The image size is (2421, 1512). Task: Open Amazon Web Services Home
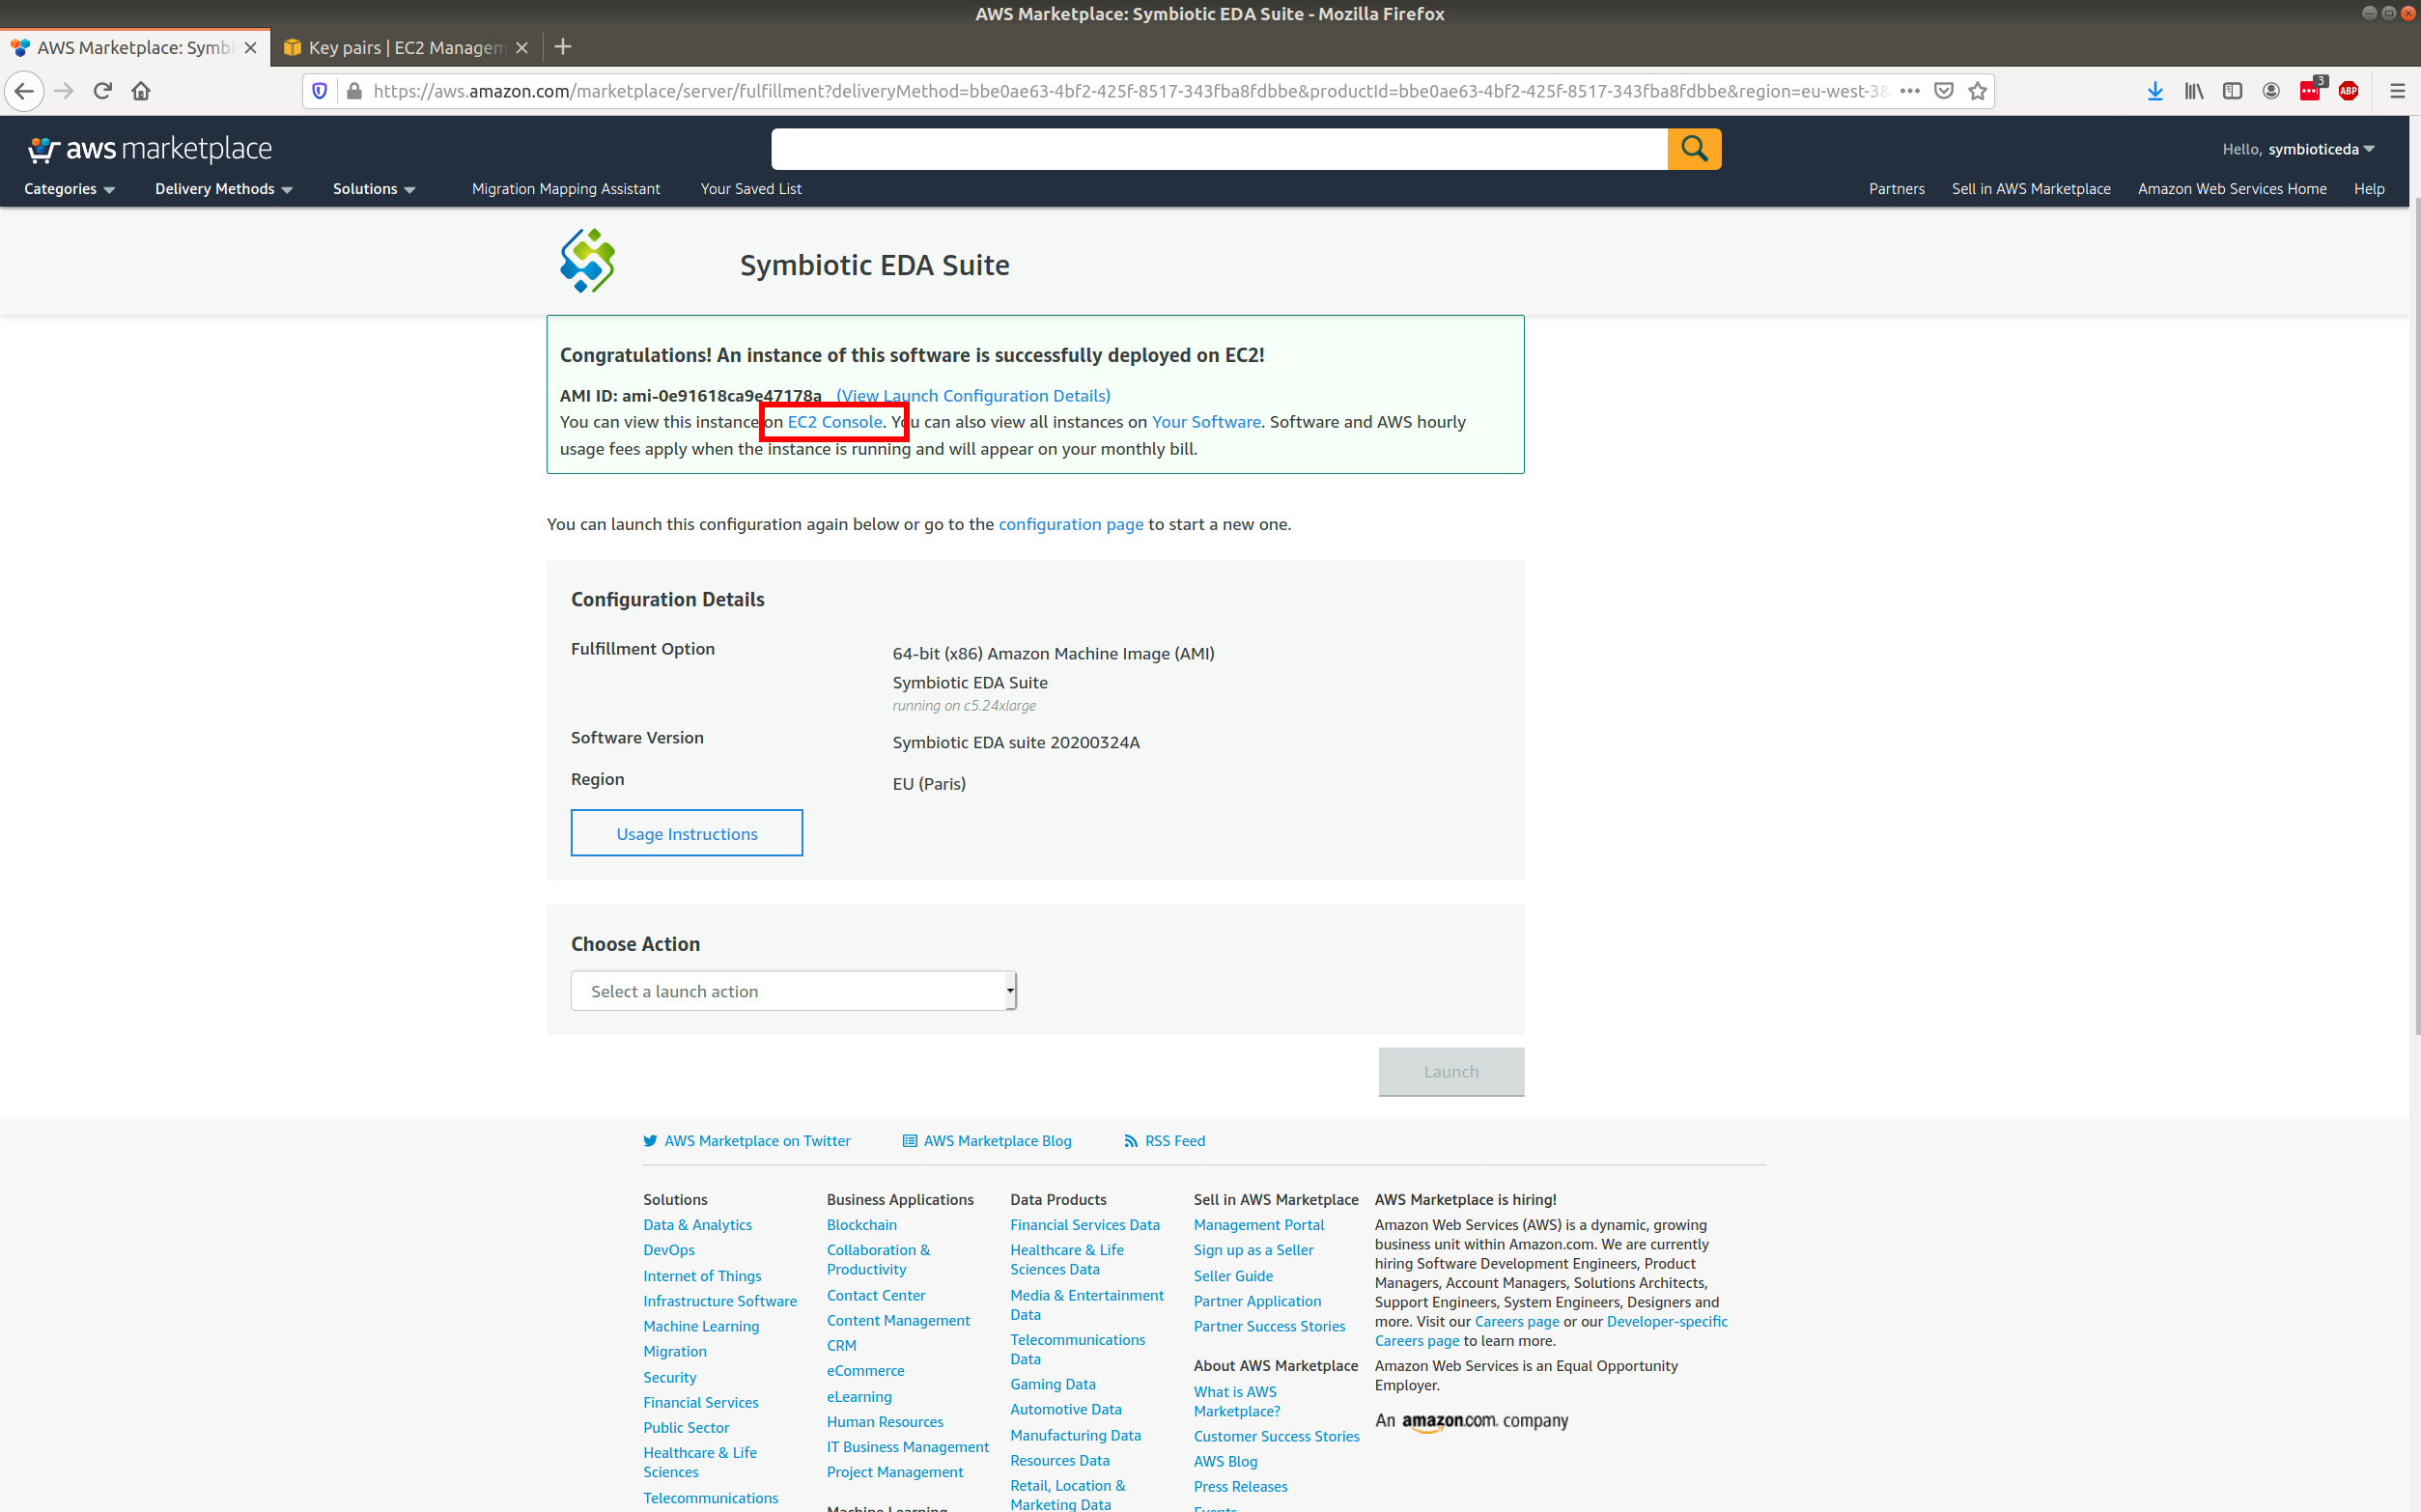pos(2232,189)
